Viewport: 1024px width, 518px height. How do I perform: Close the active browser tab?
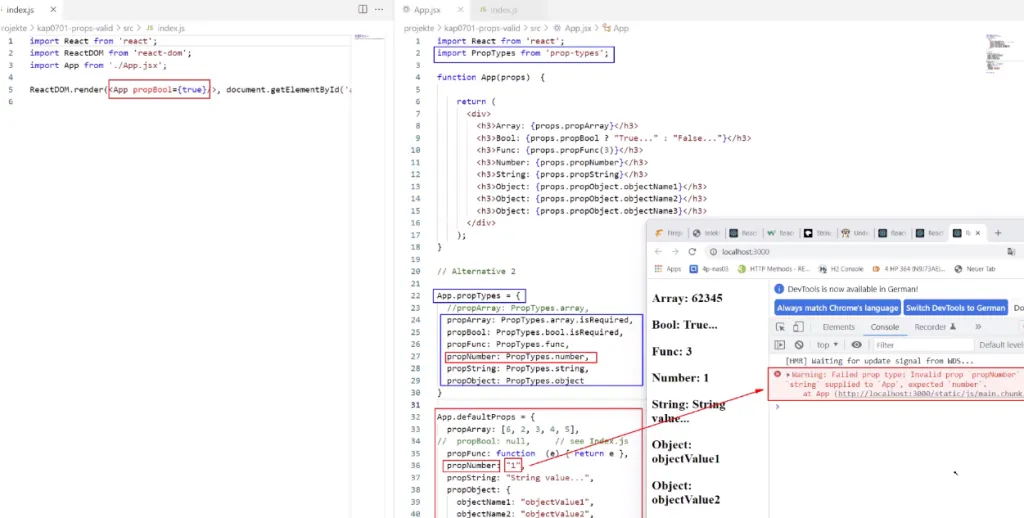pyautogui.click(x=980, y=233)
